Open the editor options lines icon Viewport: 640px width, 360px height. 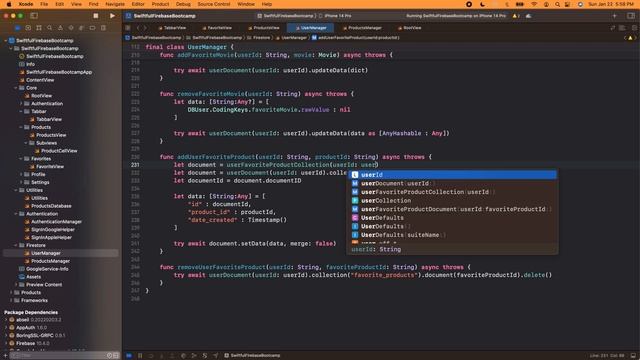[x=622, y=28]
